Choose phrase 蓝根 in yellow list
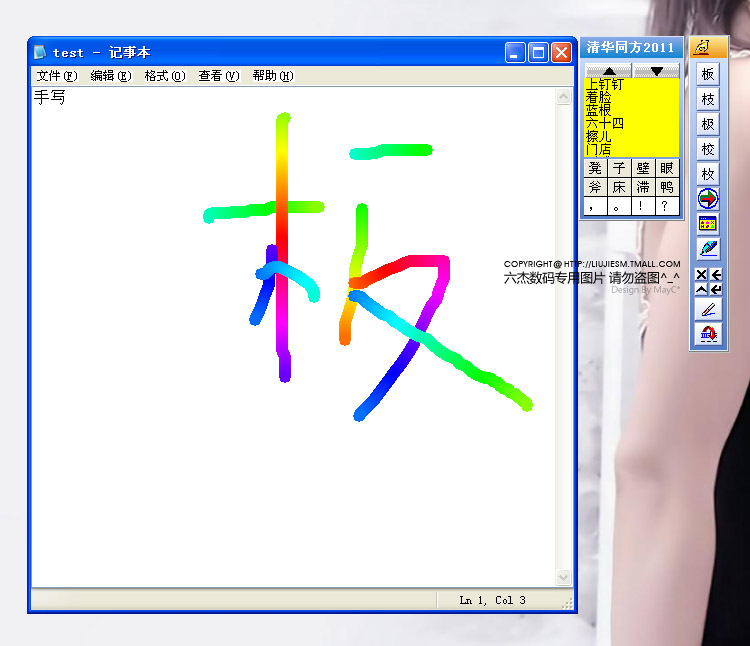This screenshot has width=750, height=646. click(598, 110)
